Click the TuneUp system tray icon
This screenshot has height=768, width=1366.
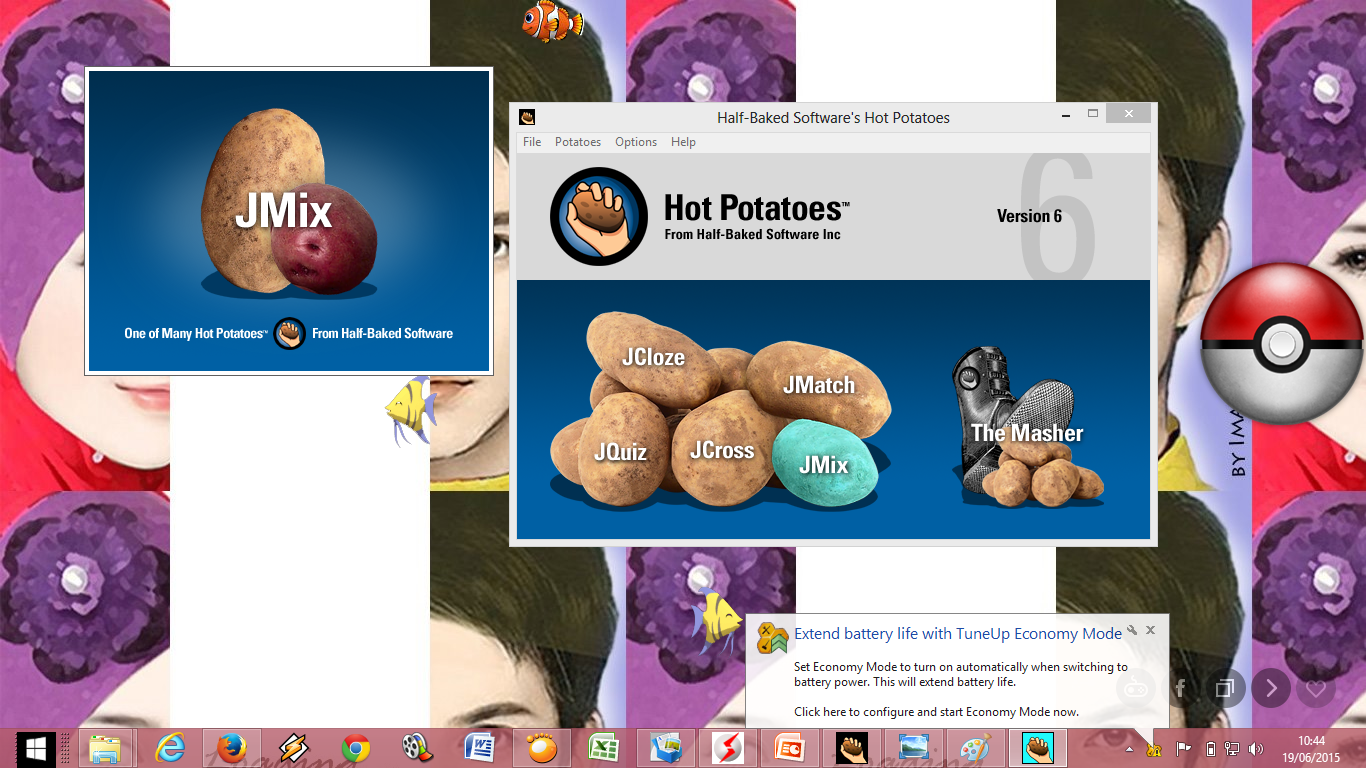(x=1154, y=749)
